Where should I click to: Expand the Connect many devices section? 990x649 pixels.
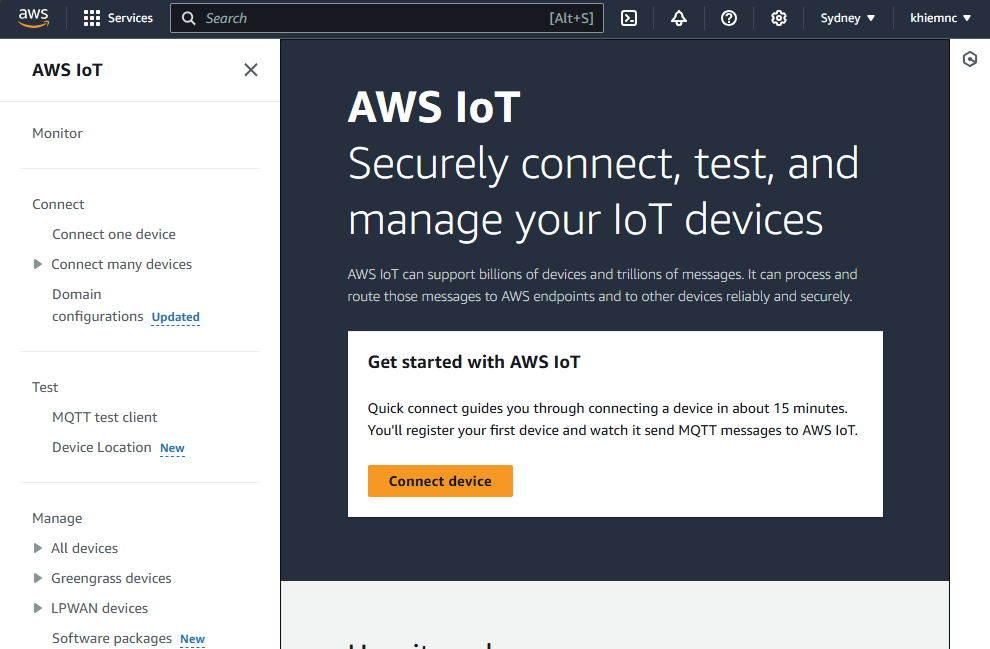pos(38,264)
